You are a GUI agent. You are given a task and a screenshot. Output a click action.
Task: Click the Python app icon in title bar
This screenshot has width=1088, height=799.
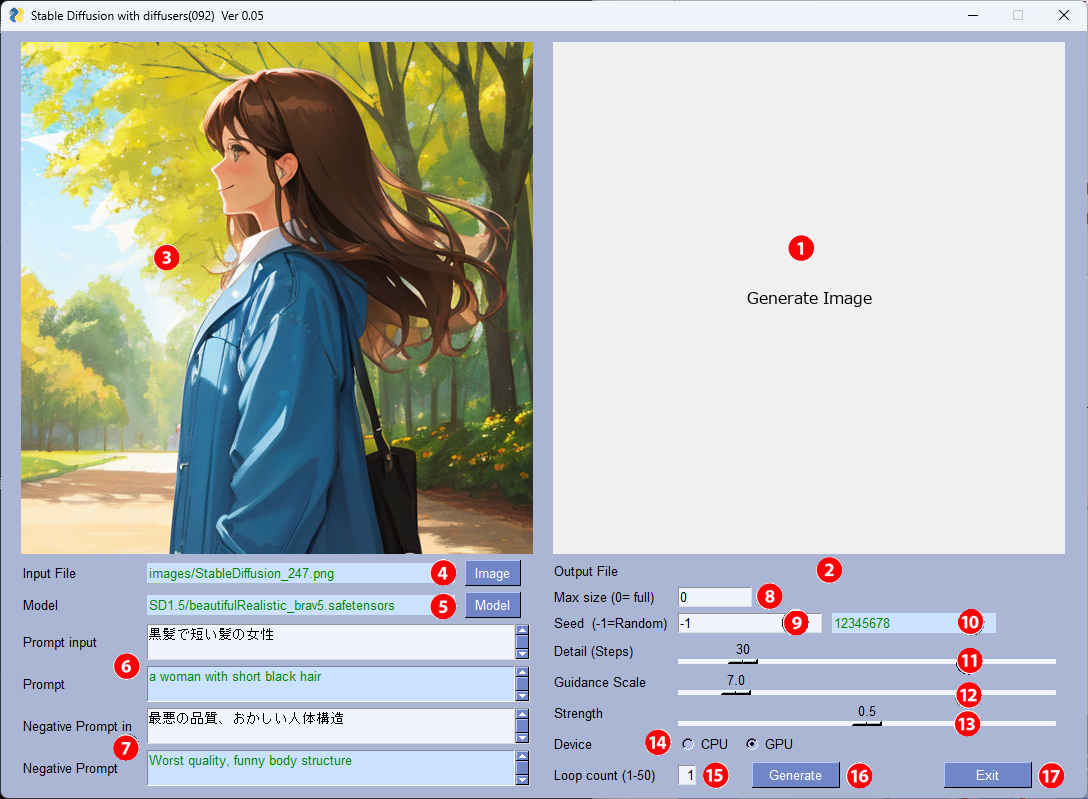click(x=16, y=15)
